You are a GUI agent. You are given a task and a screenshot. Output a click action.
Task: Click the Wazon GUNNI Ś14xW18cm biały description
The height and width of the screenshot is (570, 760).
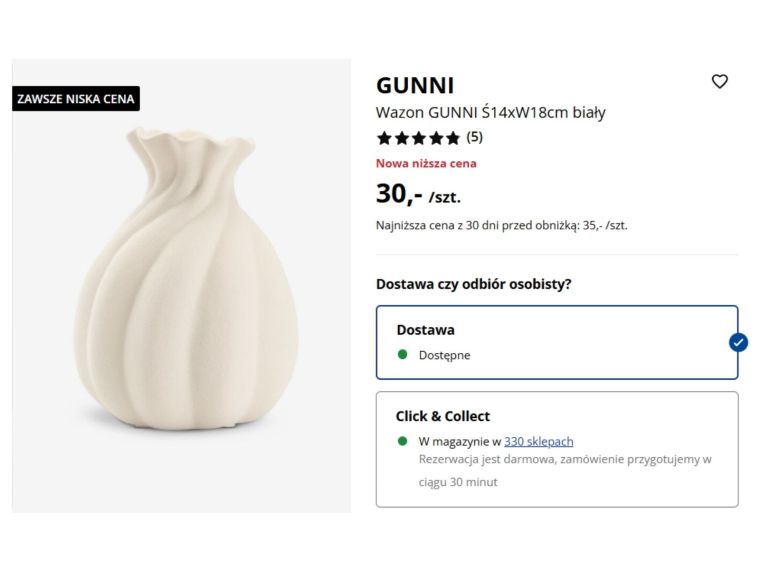pyautogui.click(x=490, y=112)
